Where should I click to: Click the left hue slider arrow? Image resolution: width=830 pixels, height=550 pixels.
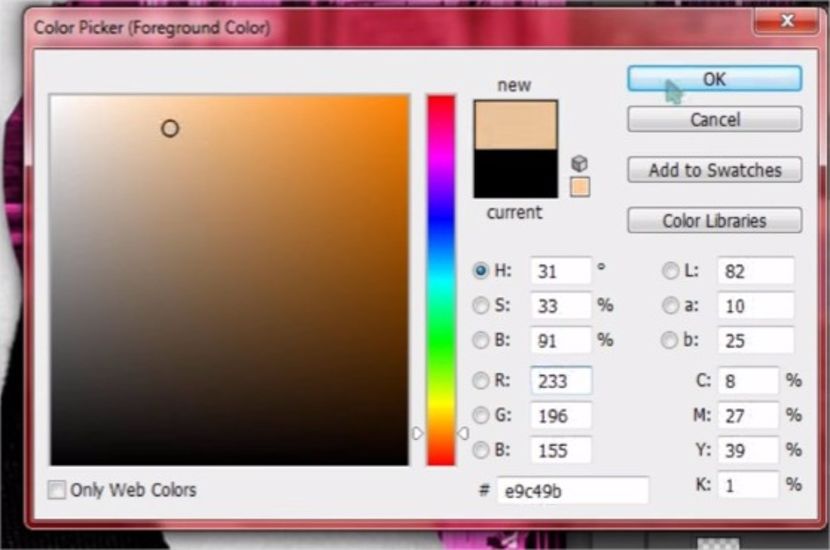(x=418, y=433)
